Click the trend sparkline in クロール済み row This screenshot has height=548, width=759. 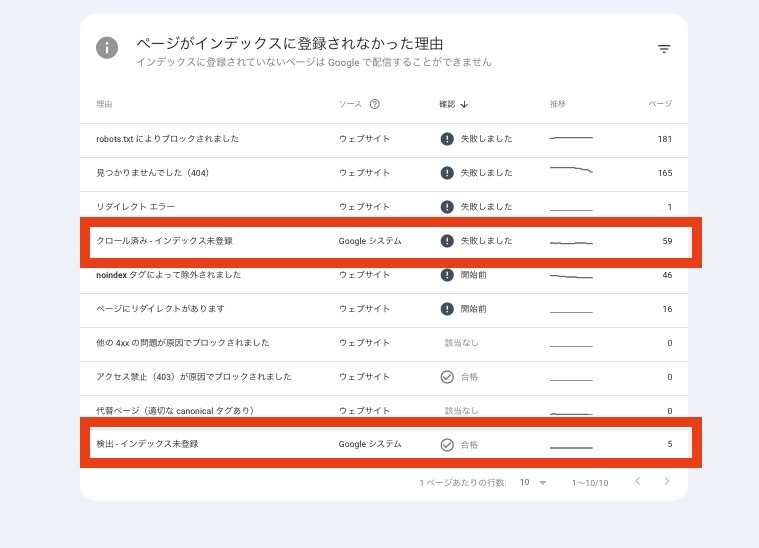(x=571, y=243)
